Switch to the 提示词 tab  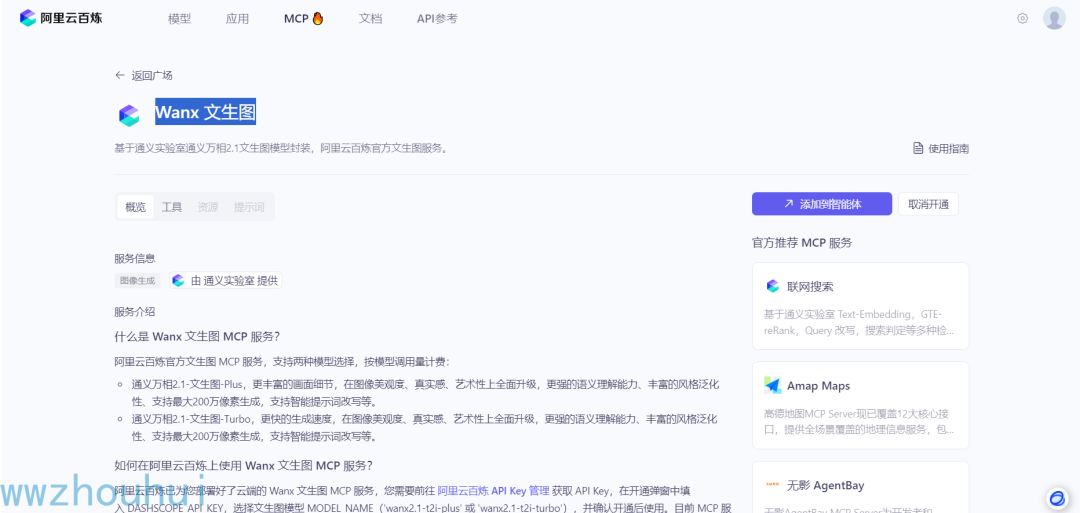point(249,207)
